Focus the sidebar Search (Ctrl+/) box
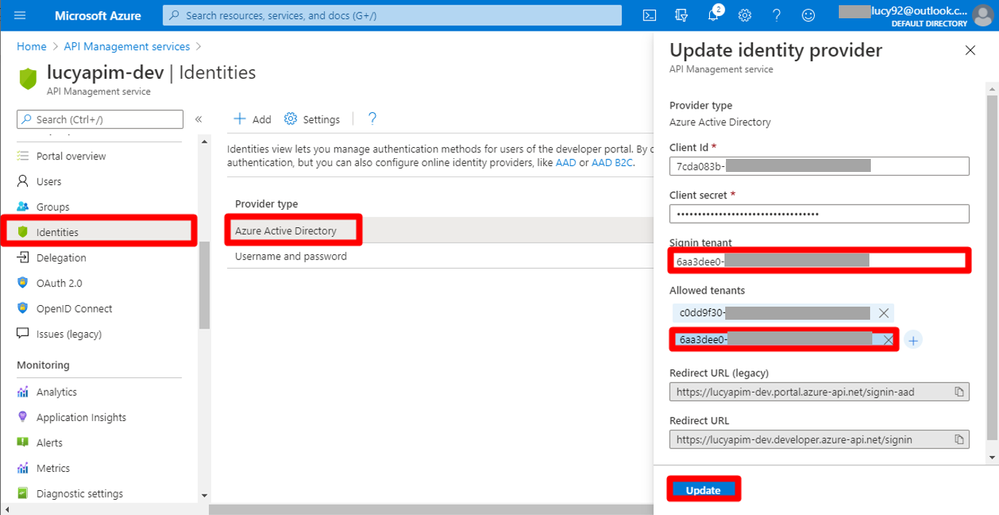The image size is (999, 515). pyautogui.click(x=100, y=119)
